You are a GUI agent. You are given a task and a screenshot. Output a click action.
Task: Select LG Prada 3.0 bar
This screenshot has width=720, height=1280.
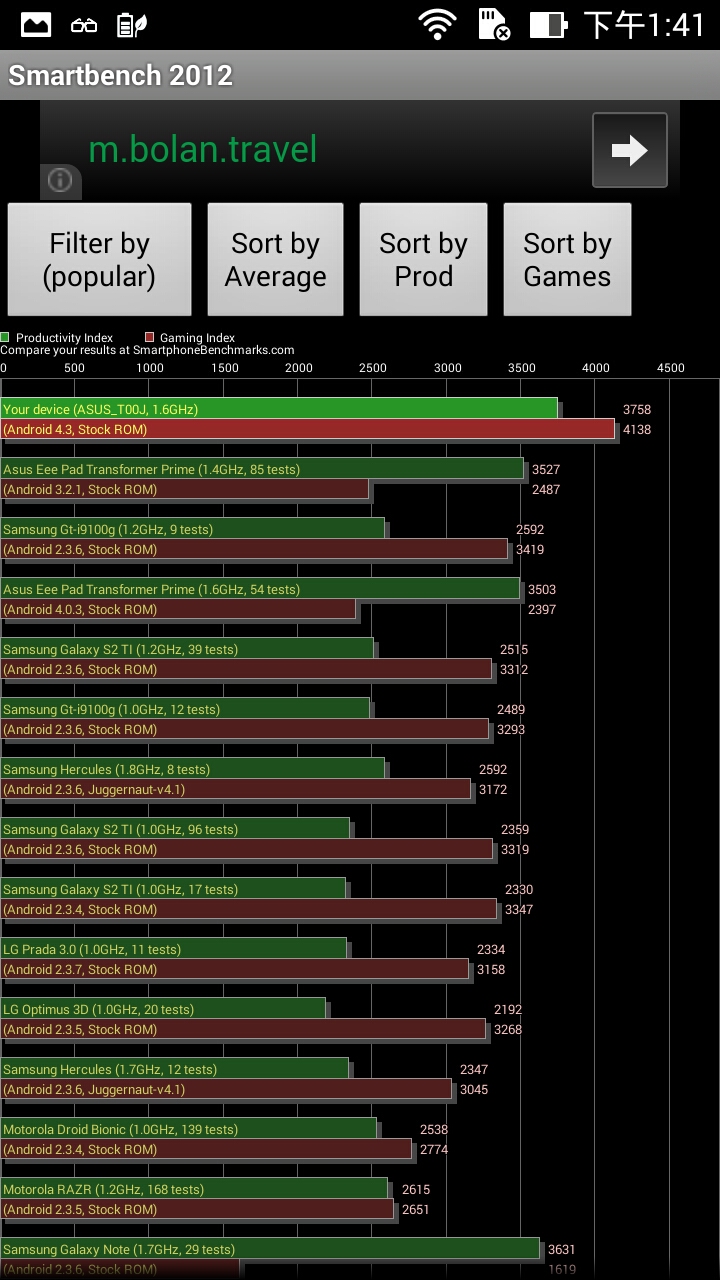tap(173, 949)
